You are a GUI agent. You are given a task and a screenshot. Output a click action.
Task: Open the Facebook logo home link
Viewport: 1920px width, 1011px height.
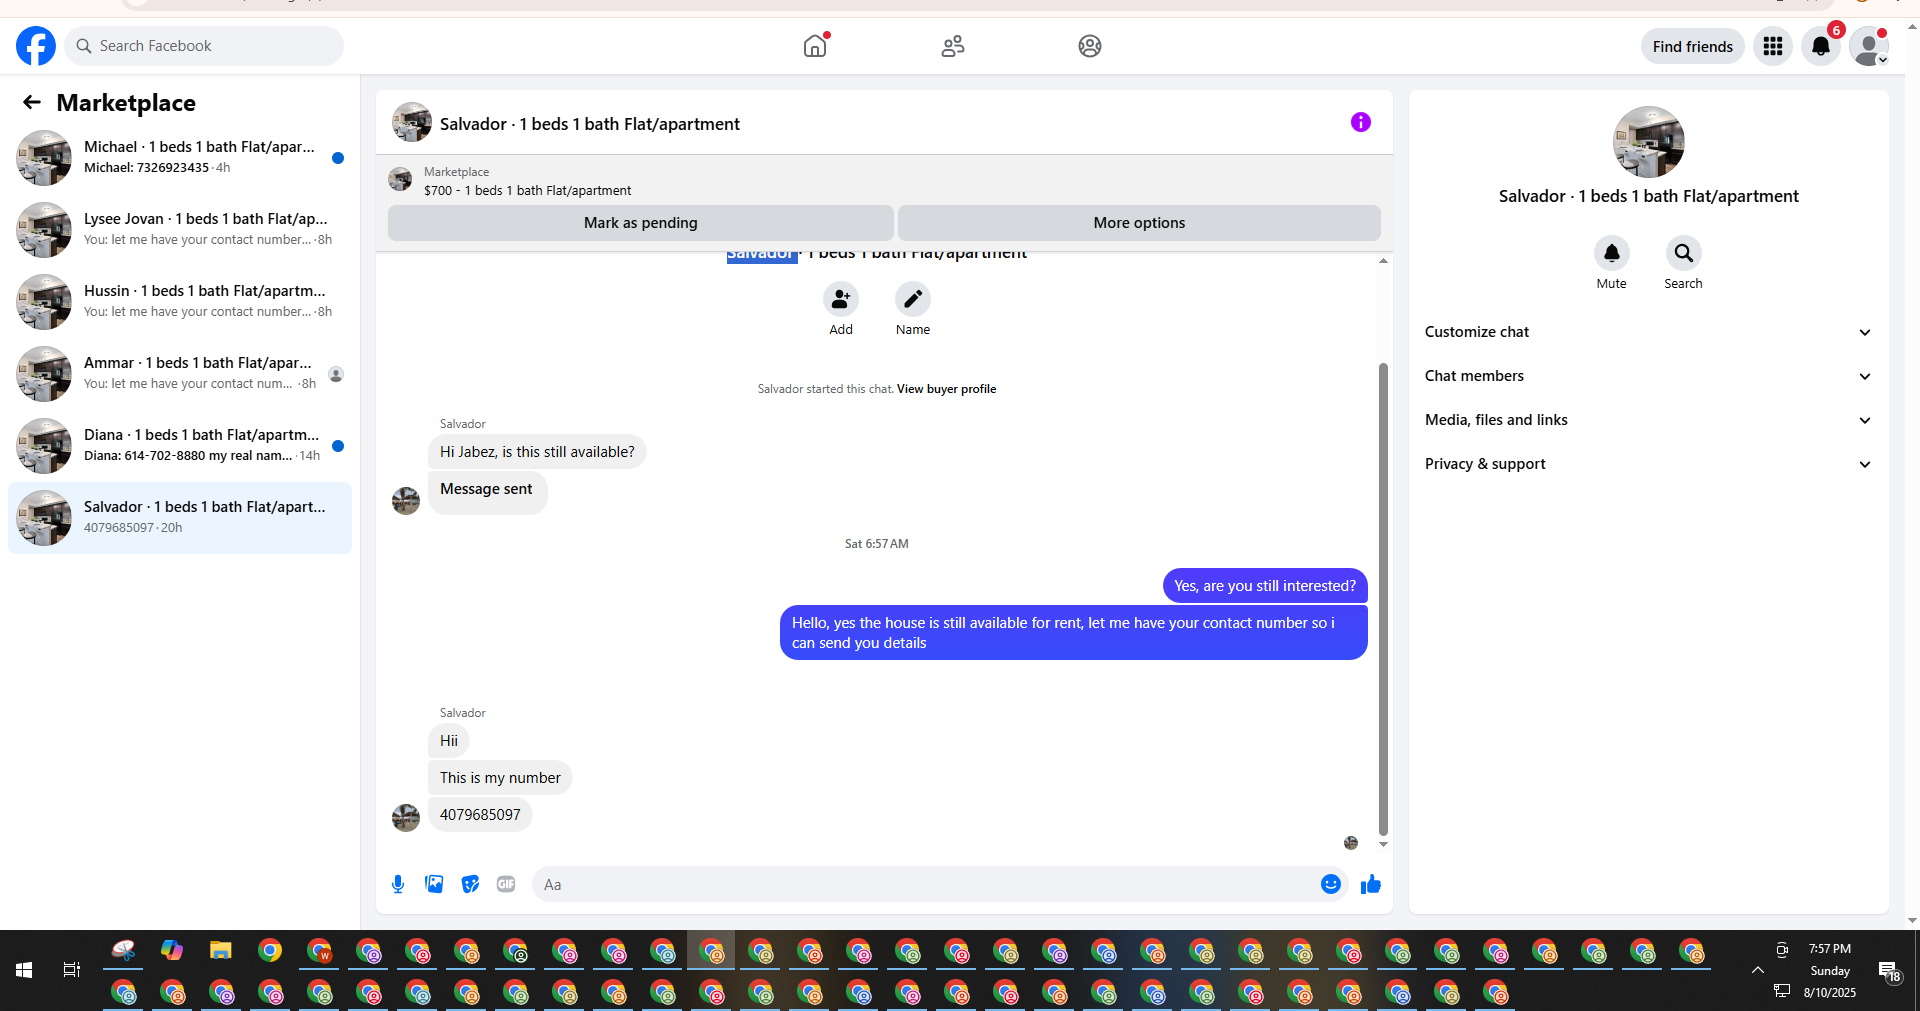[x=36, y=46]
